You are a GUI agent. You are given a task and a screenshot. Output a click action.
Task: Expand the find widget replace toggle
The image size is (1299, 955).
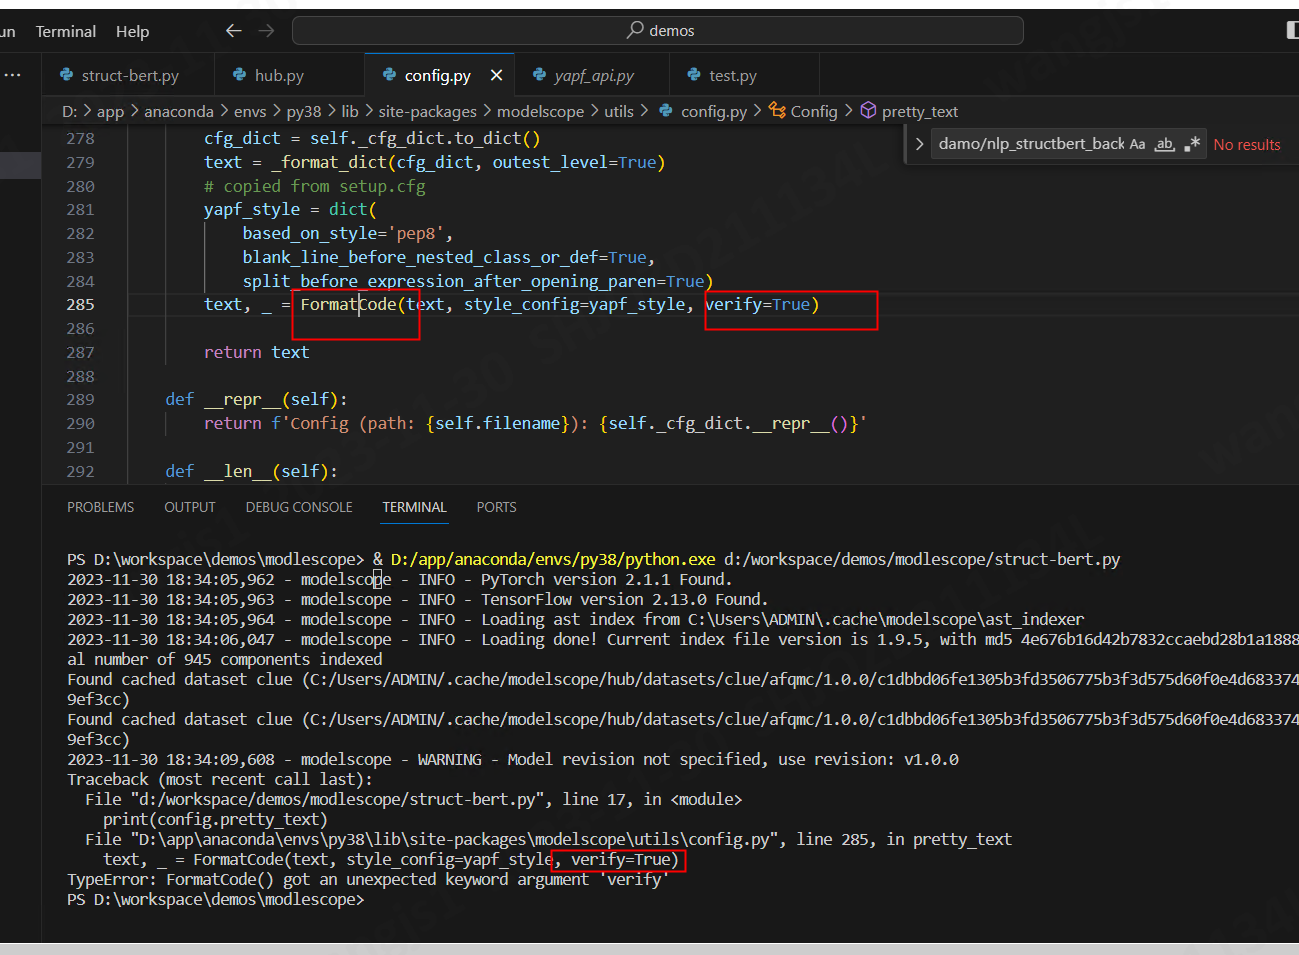point(919,144)
